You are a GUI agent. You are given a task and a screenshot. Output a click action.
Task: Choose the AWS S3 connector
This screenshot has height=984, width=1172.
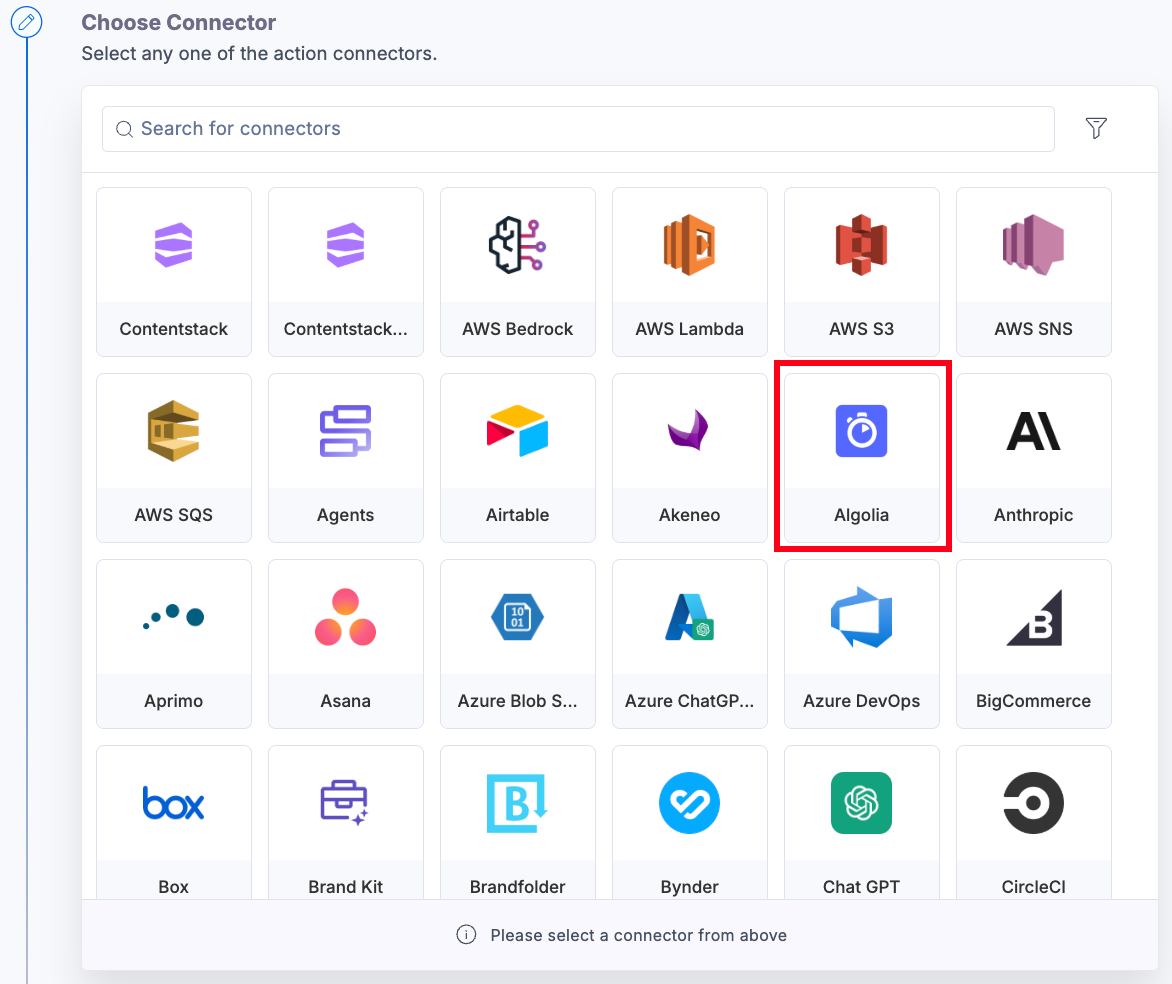[861, 271]
